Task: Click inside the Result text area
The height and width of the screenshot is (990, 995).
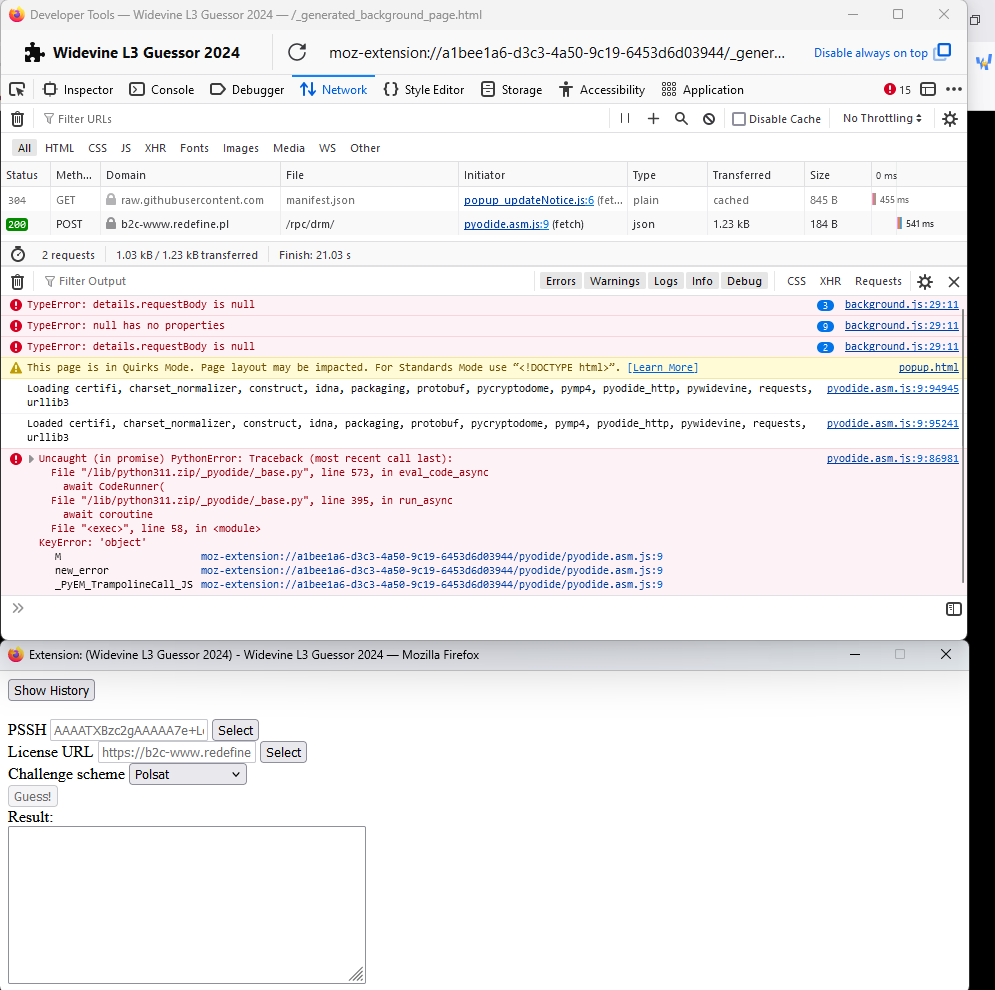Action: tap(187, 904)
